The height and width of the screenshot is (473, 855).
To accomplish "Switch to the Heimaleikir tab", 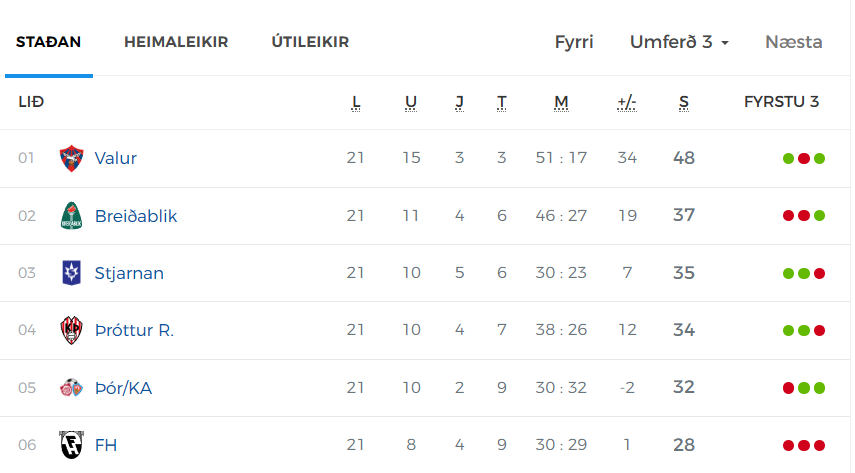I will point(176,42).
